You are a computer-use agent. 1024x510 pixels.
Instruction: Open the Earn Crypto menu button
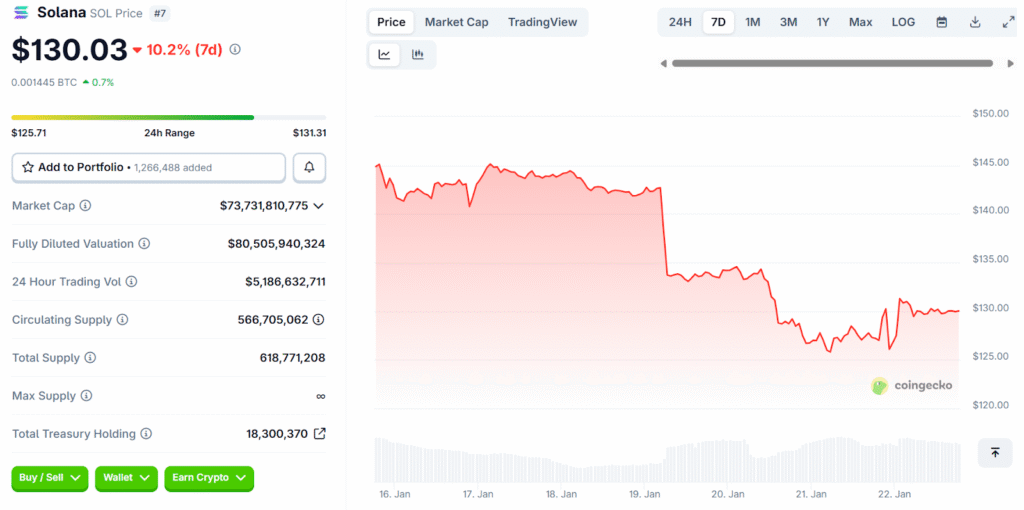208,478
